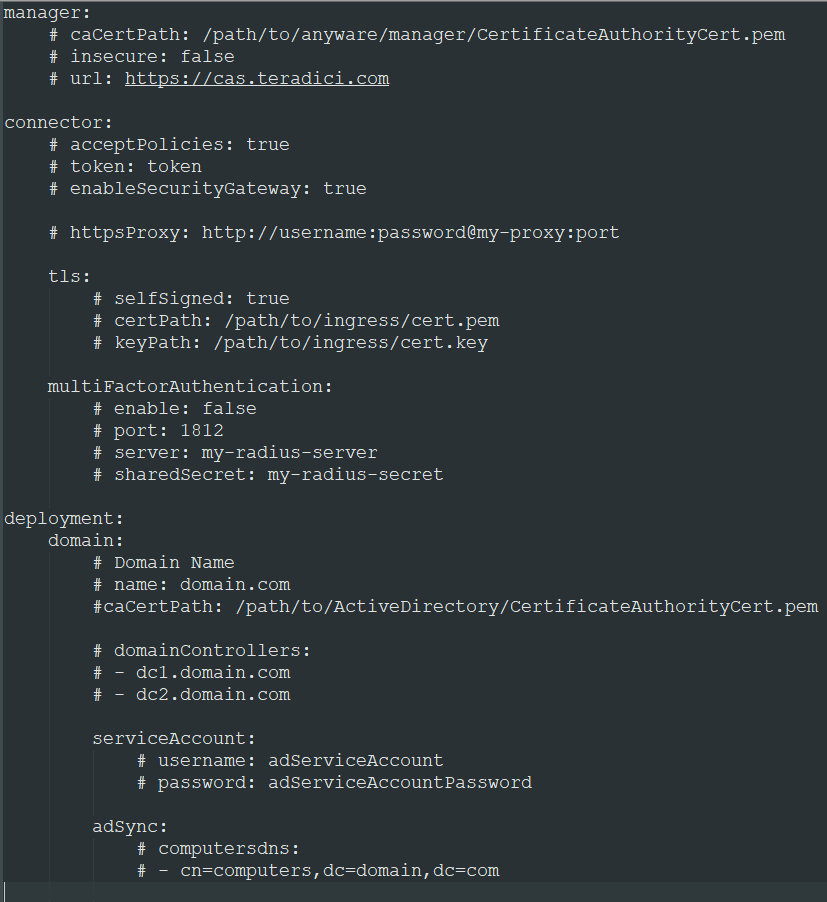Open the https://cas.teradici.com link
827x902 pixels.
[257, 78]
